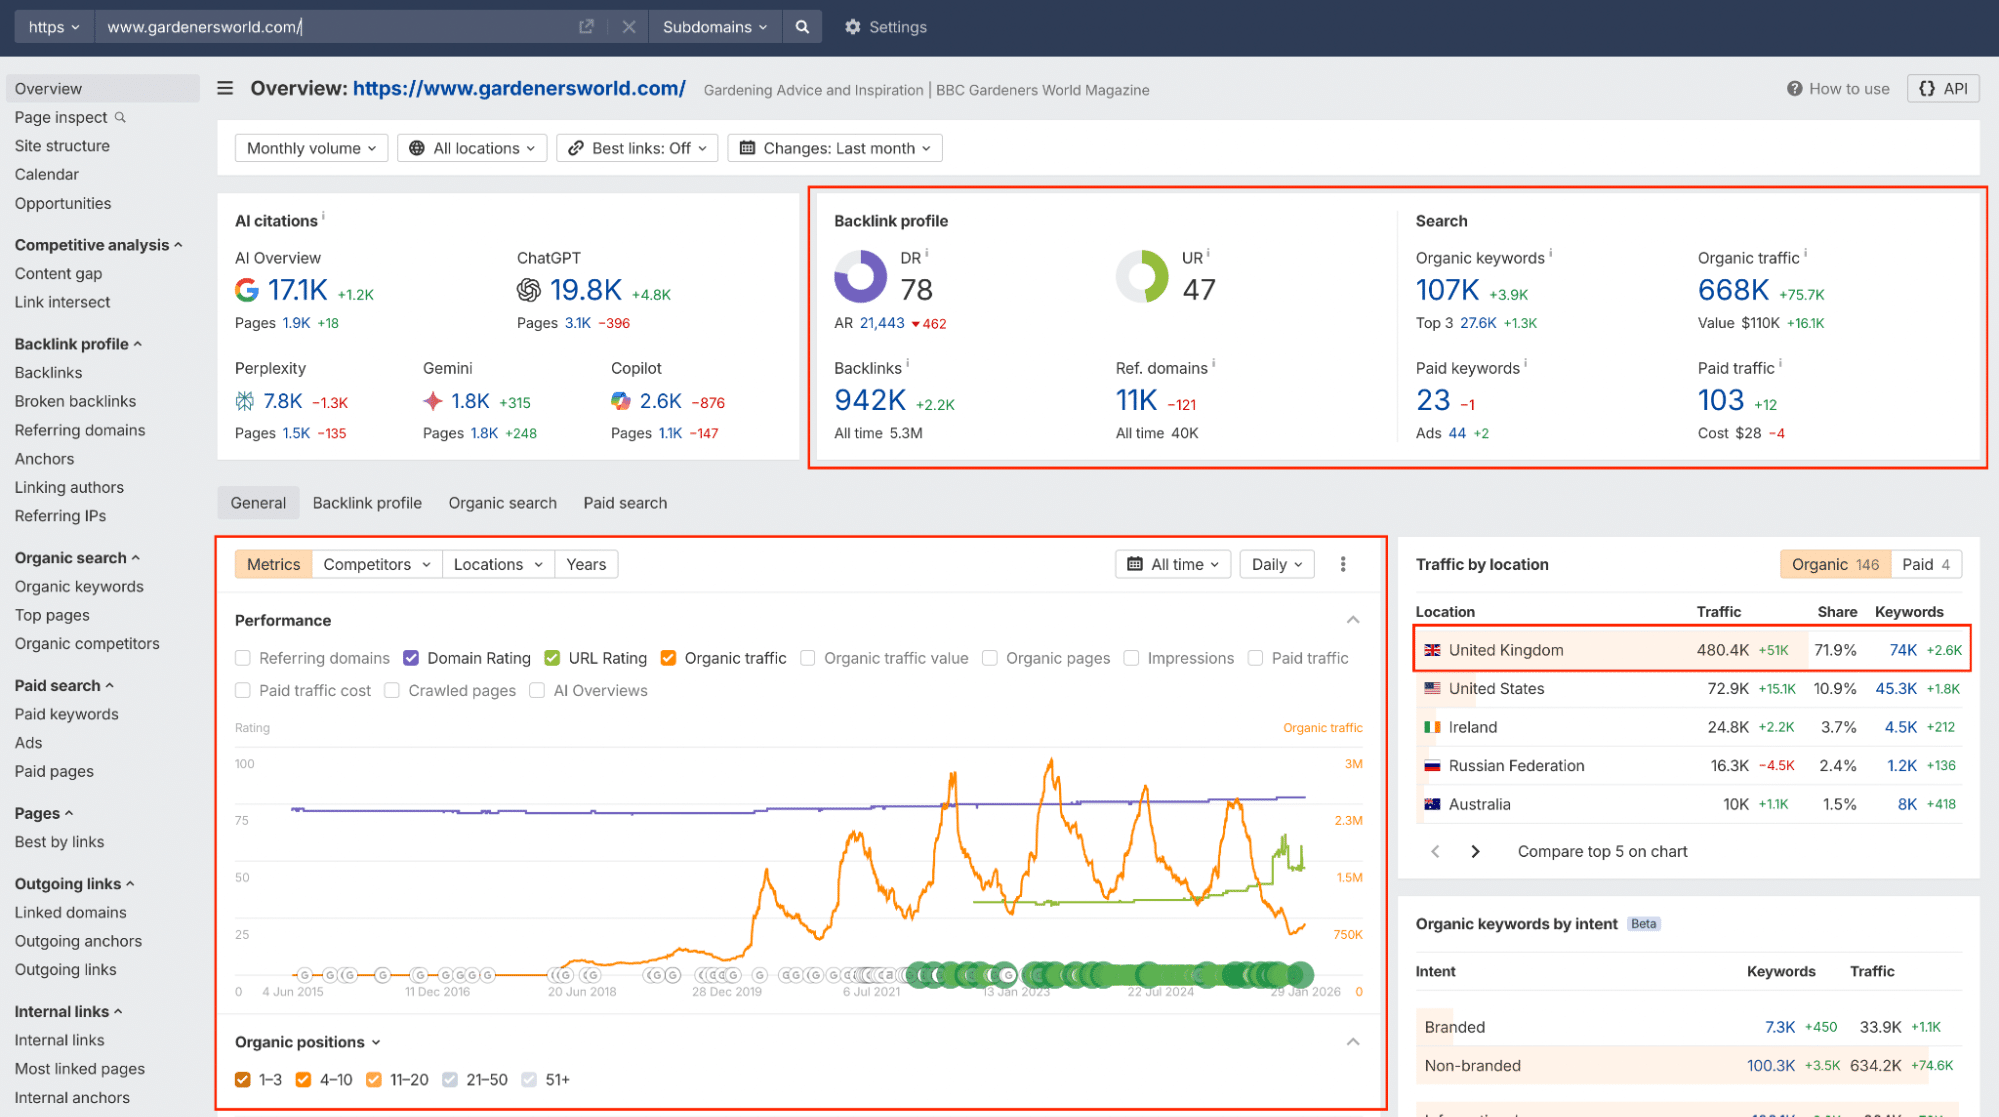Disable the Organic traffic metric checkbox
Screen dimensions: 1999x1117
(x=667, y=658)
